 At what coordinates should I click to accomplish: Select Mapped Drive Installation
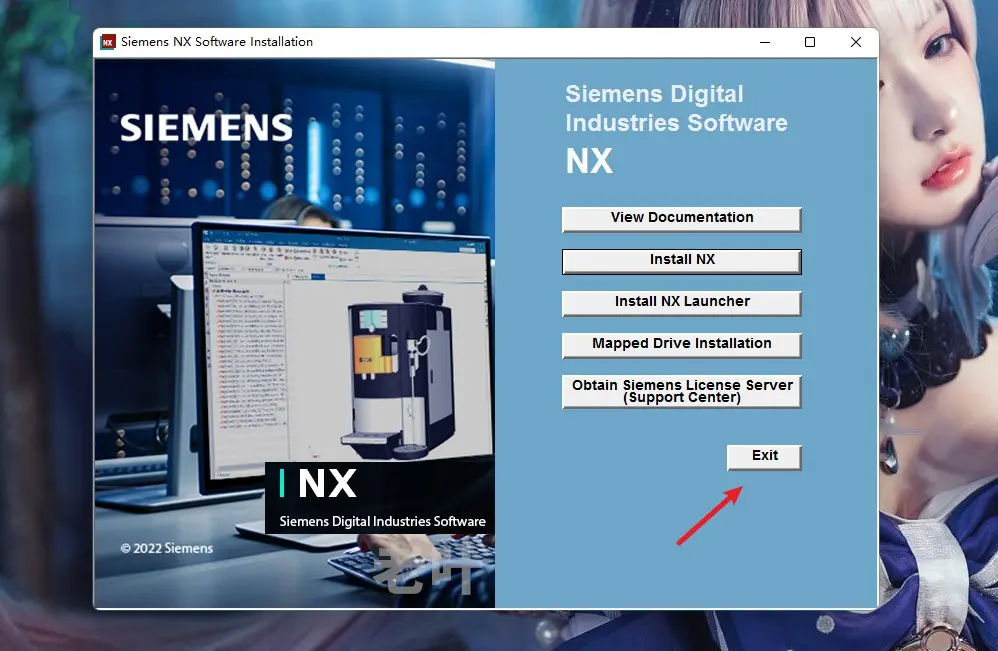point(681,345)
